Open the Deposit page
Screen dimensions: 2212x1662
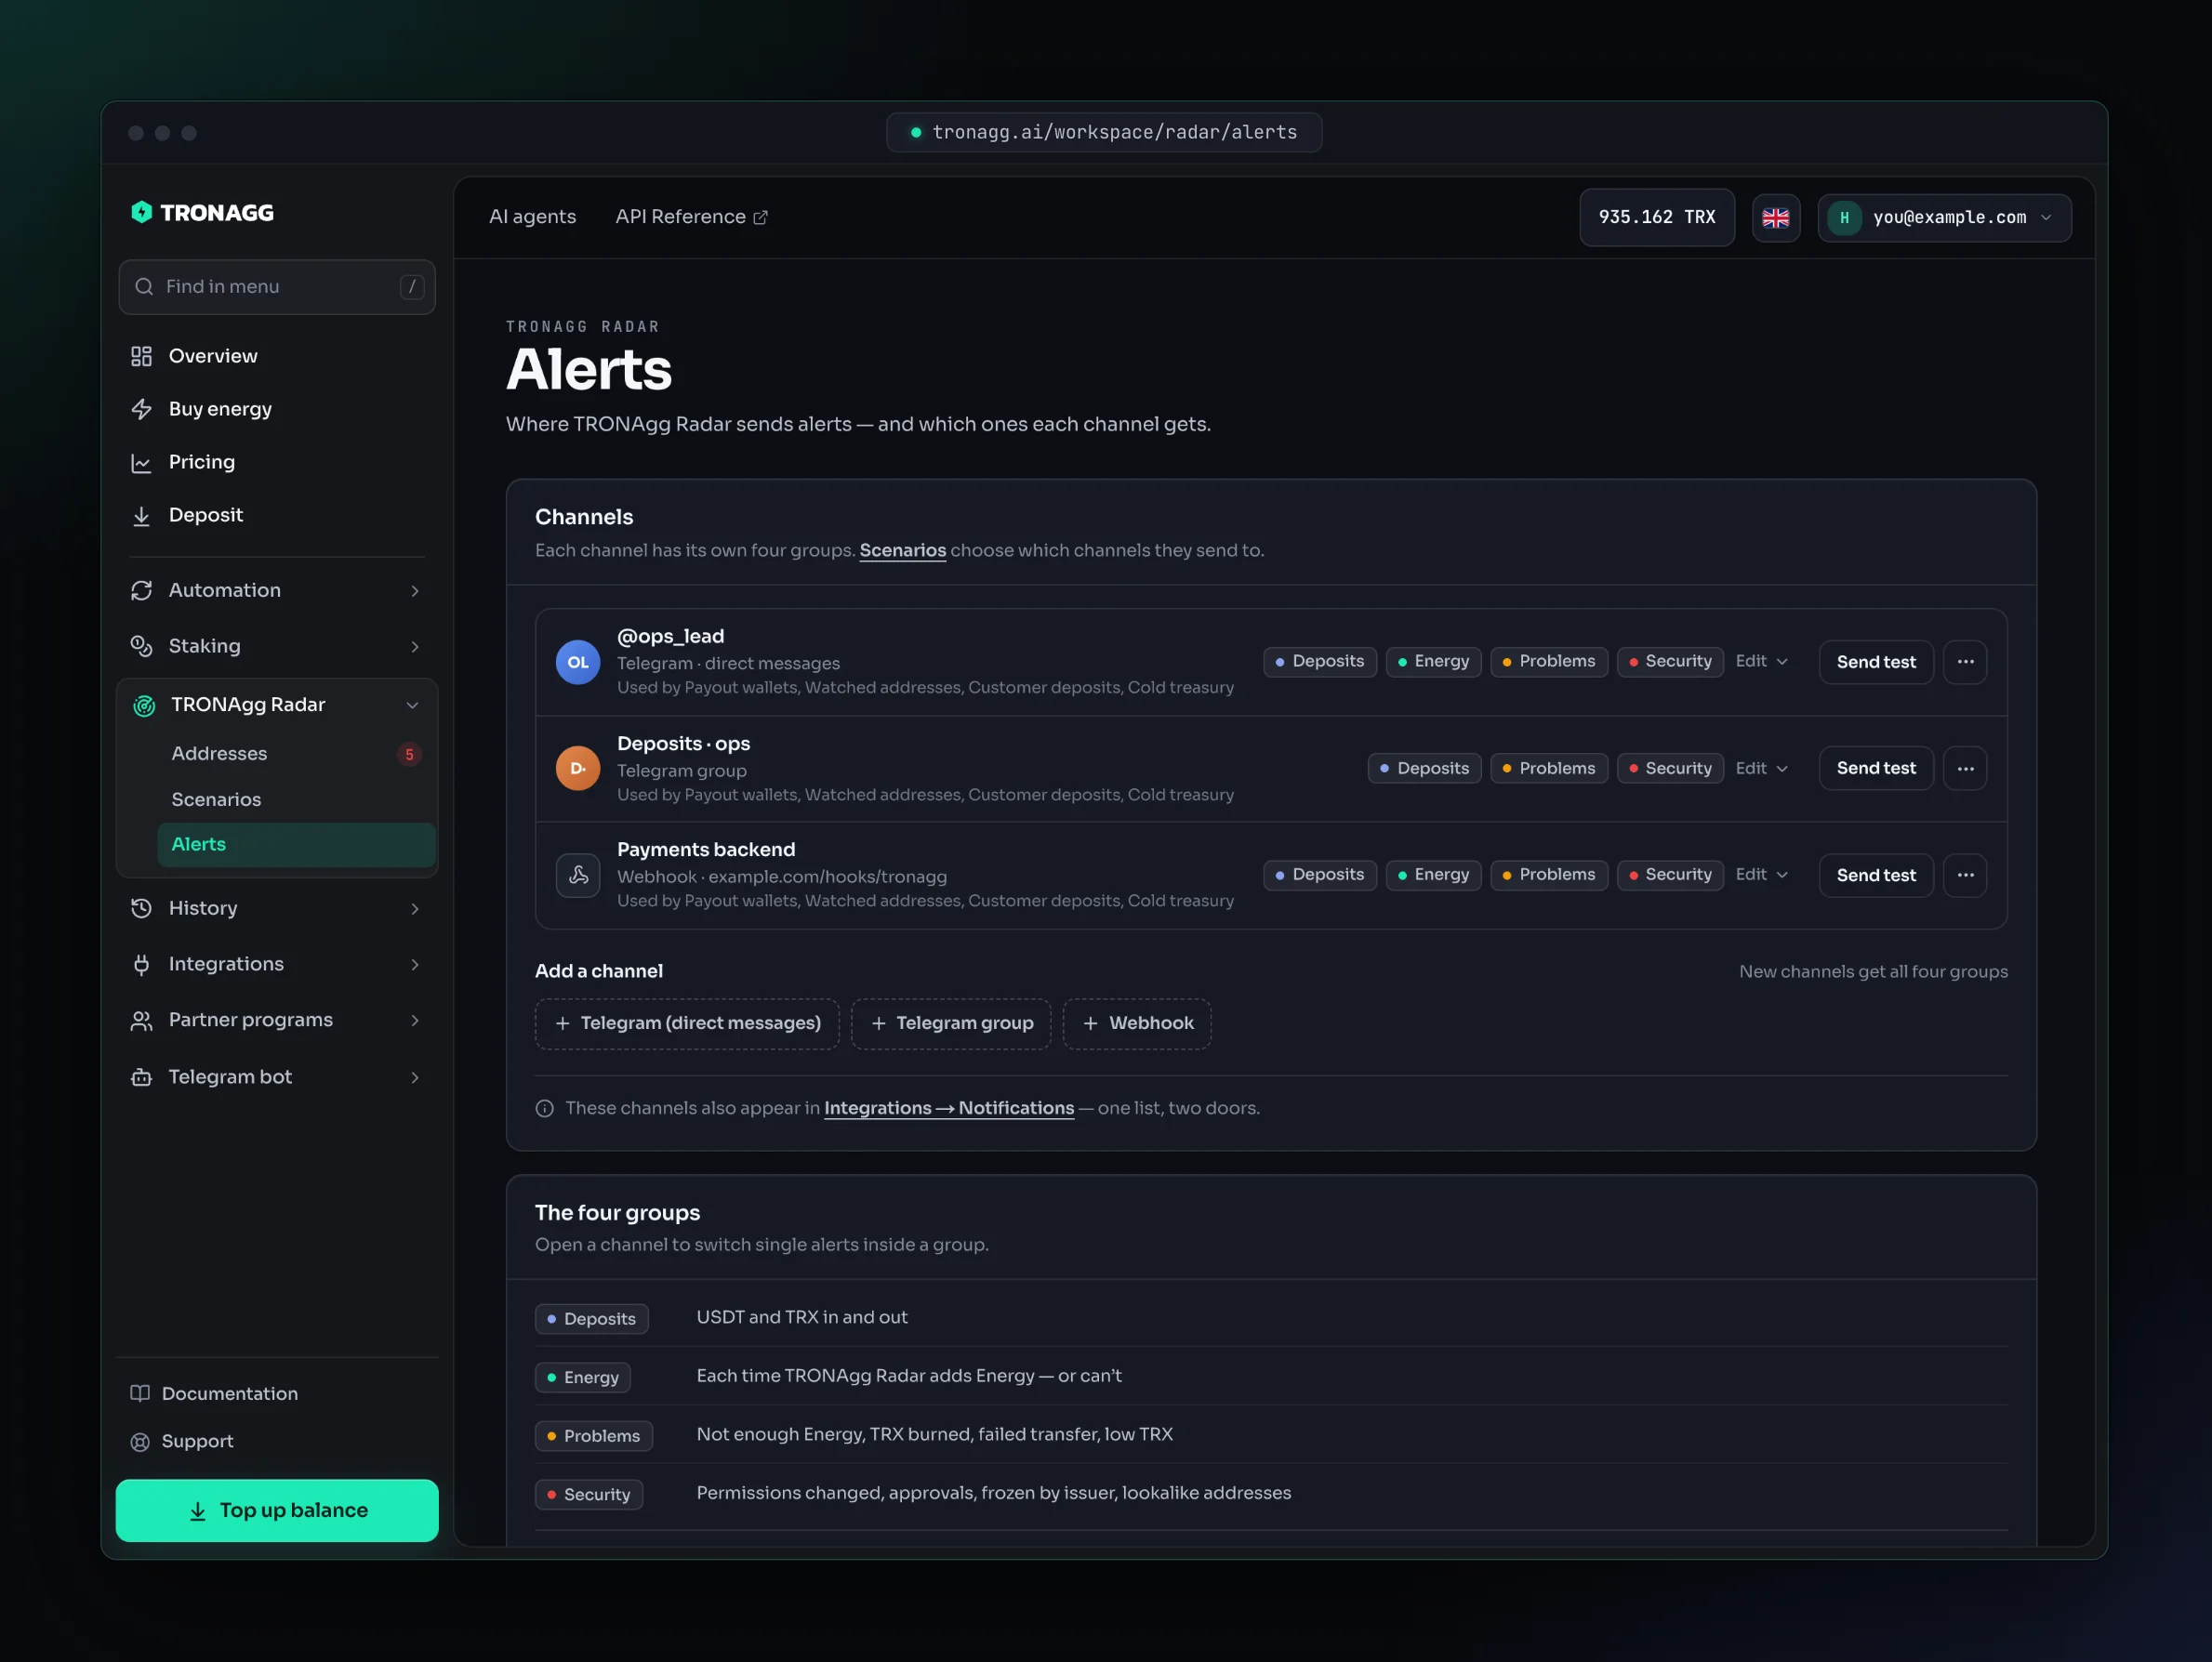pos(277,515)
